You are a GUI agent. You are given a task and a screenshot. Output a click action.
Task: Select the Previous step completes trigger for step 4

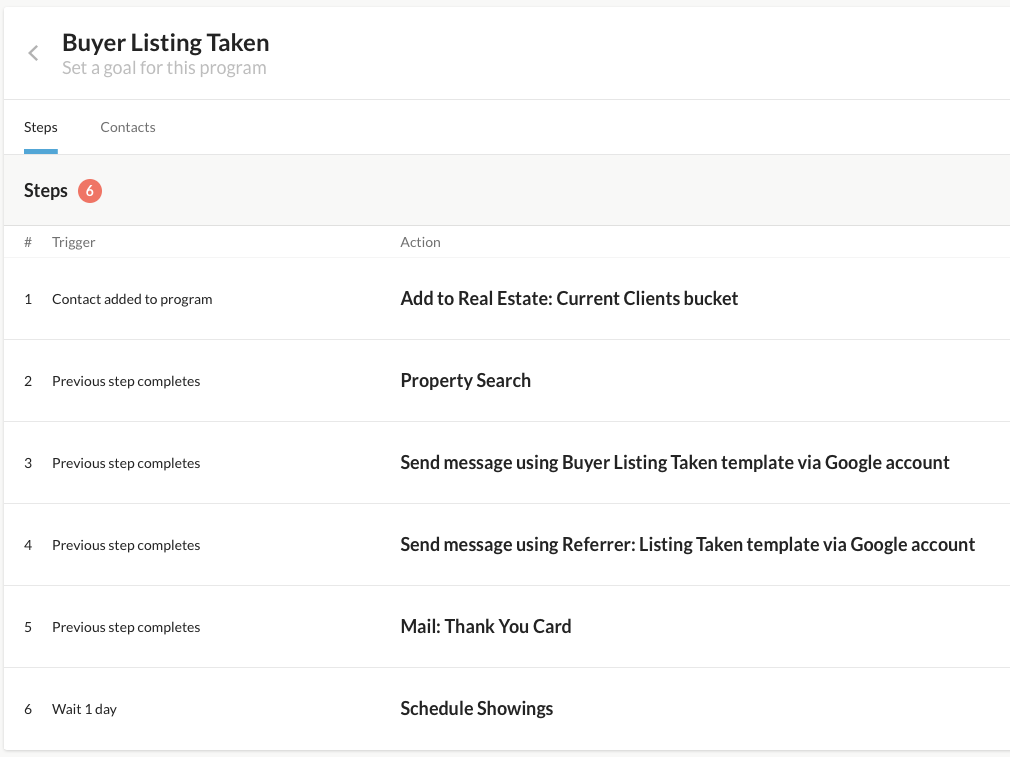[126, 545]
